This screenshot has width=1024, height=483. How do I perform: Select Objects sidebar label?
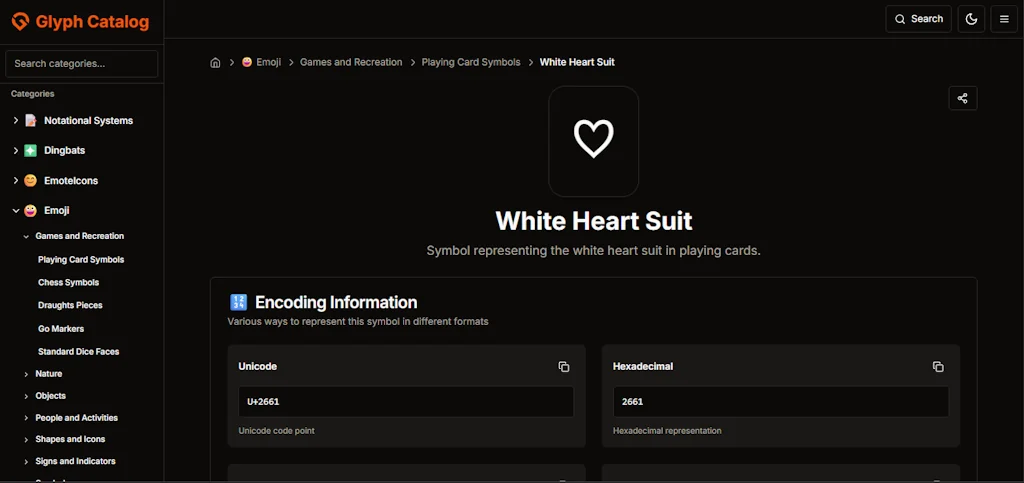pyautogui.click(x=50, y=396)
